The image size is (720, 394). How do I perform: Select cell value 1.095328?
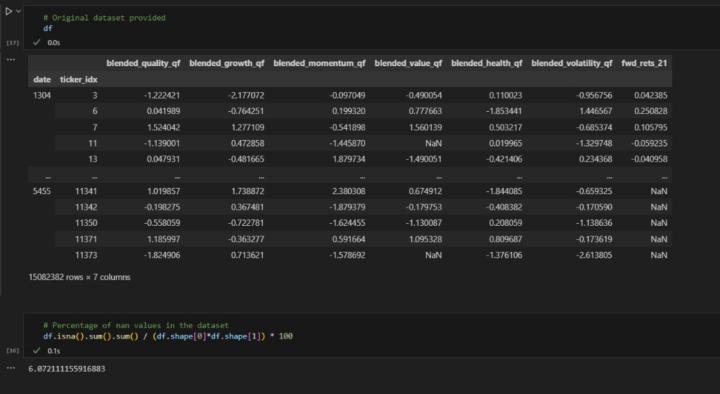425,239
